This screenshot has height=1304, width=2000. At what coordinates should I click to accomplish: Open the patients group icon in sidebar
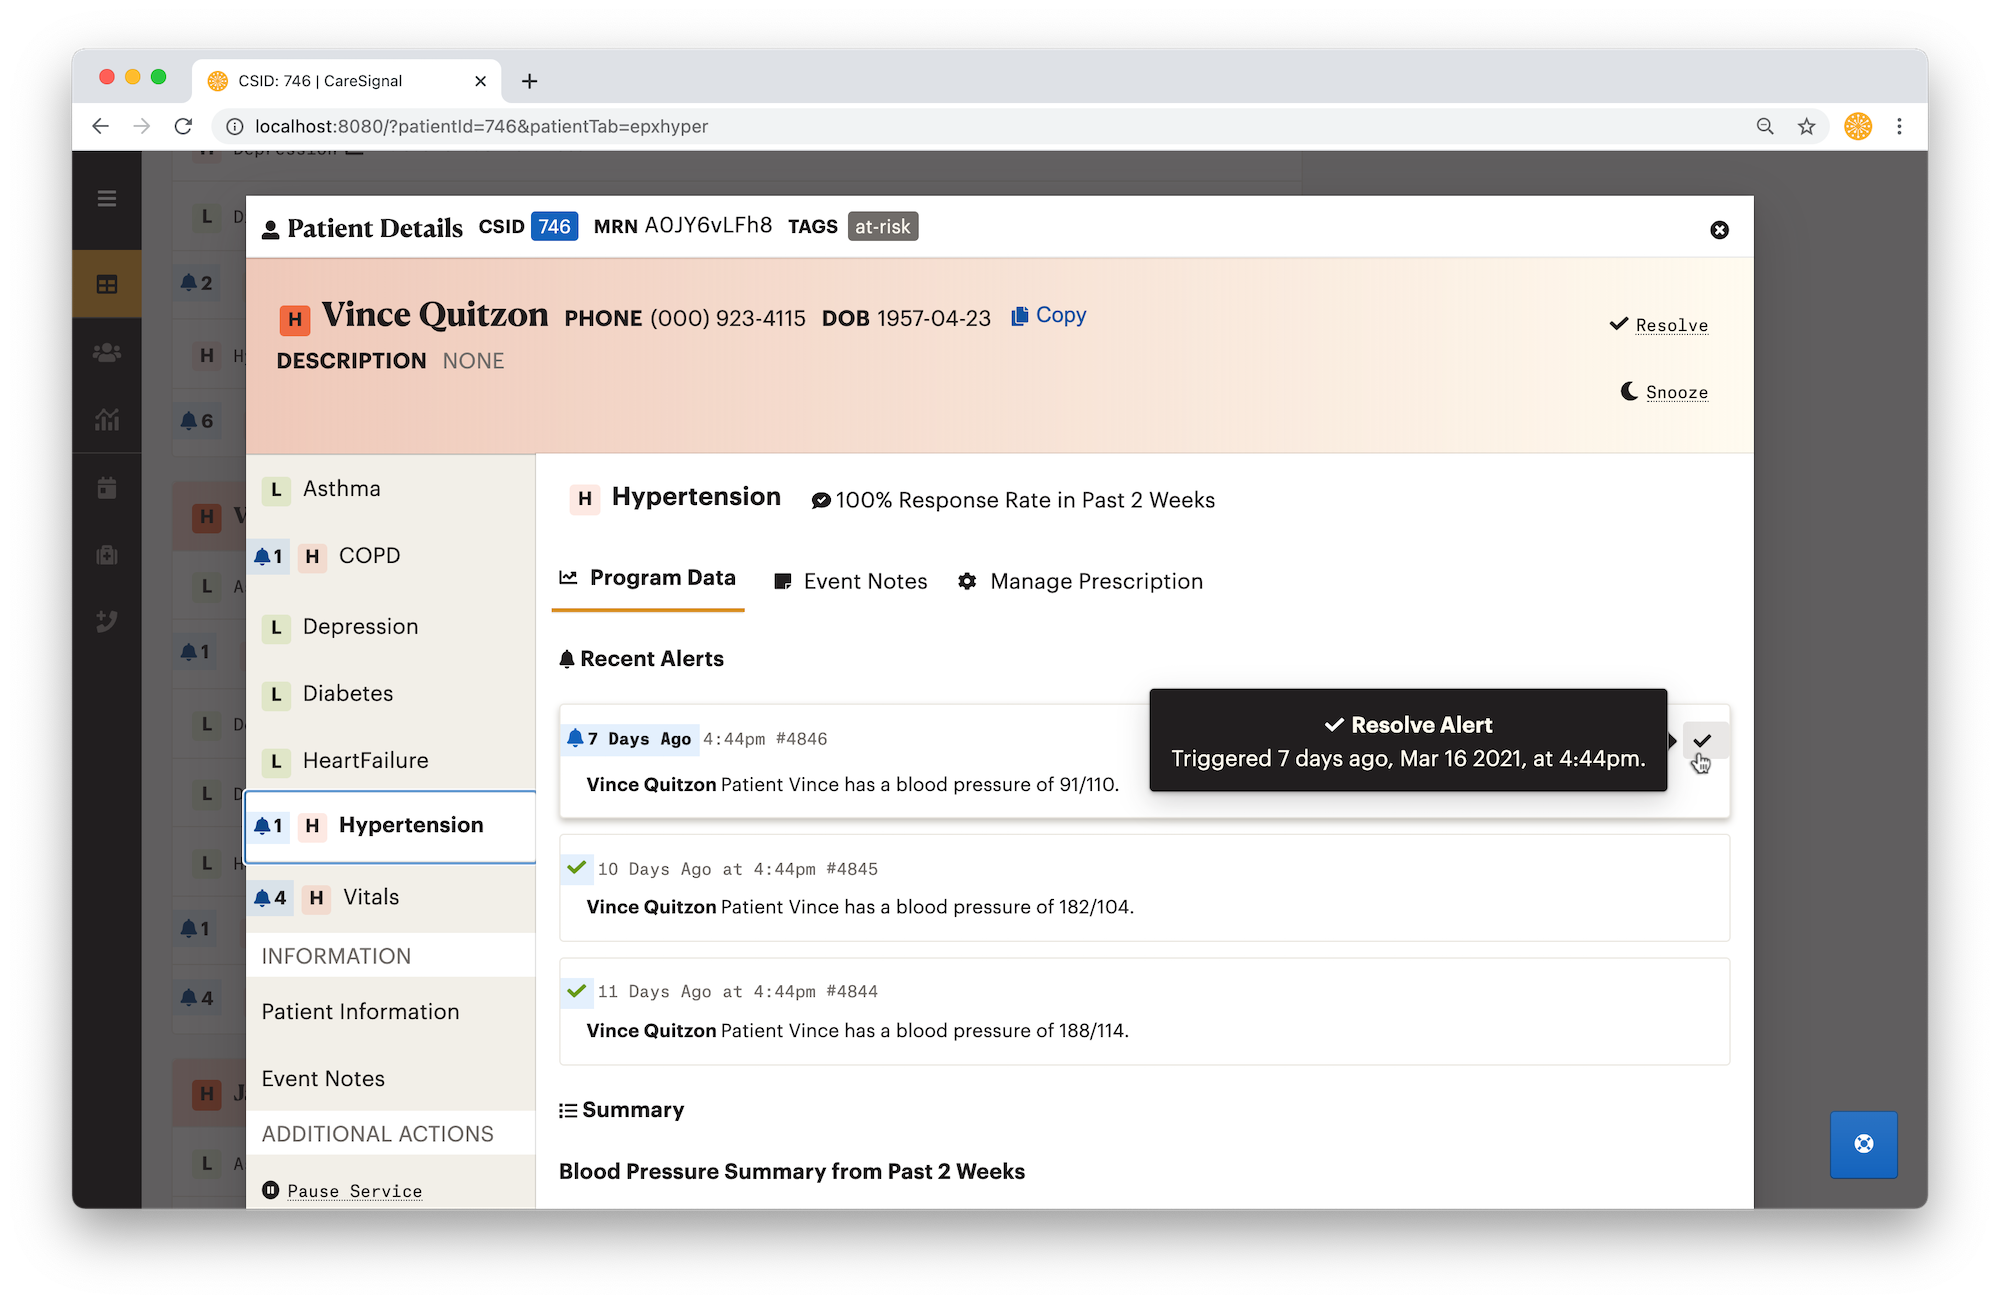click(x=107, y=353)
